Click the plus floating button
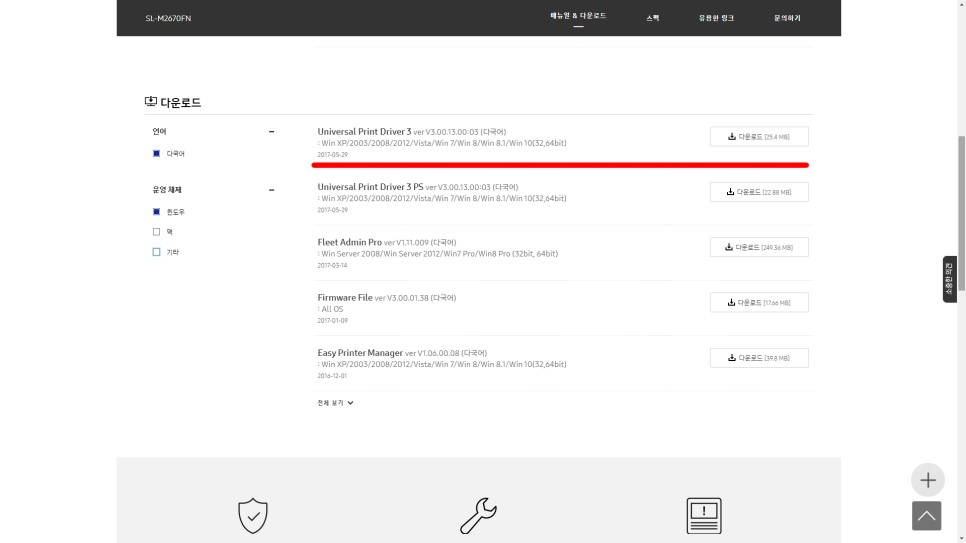966x543 pixels. 928,480
